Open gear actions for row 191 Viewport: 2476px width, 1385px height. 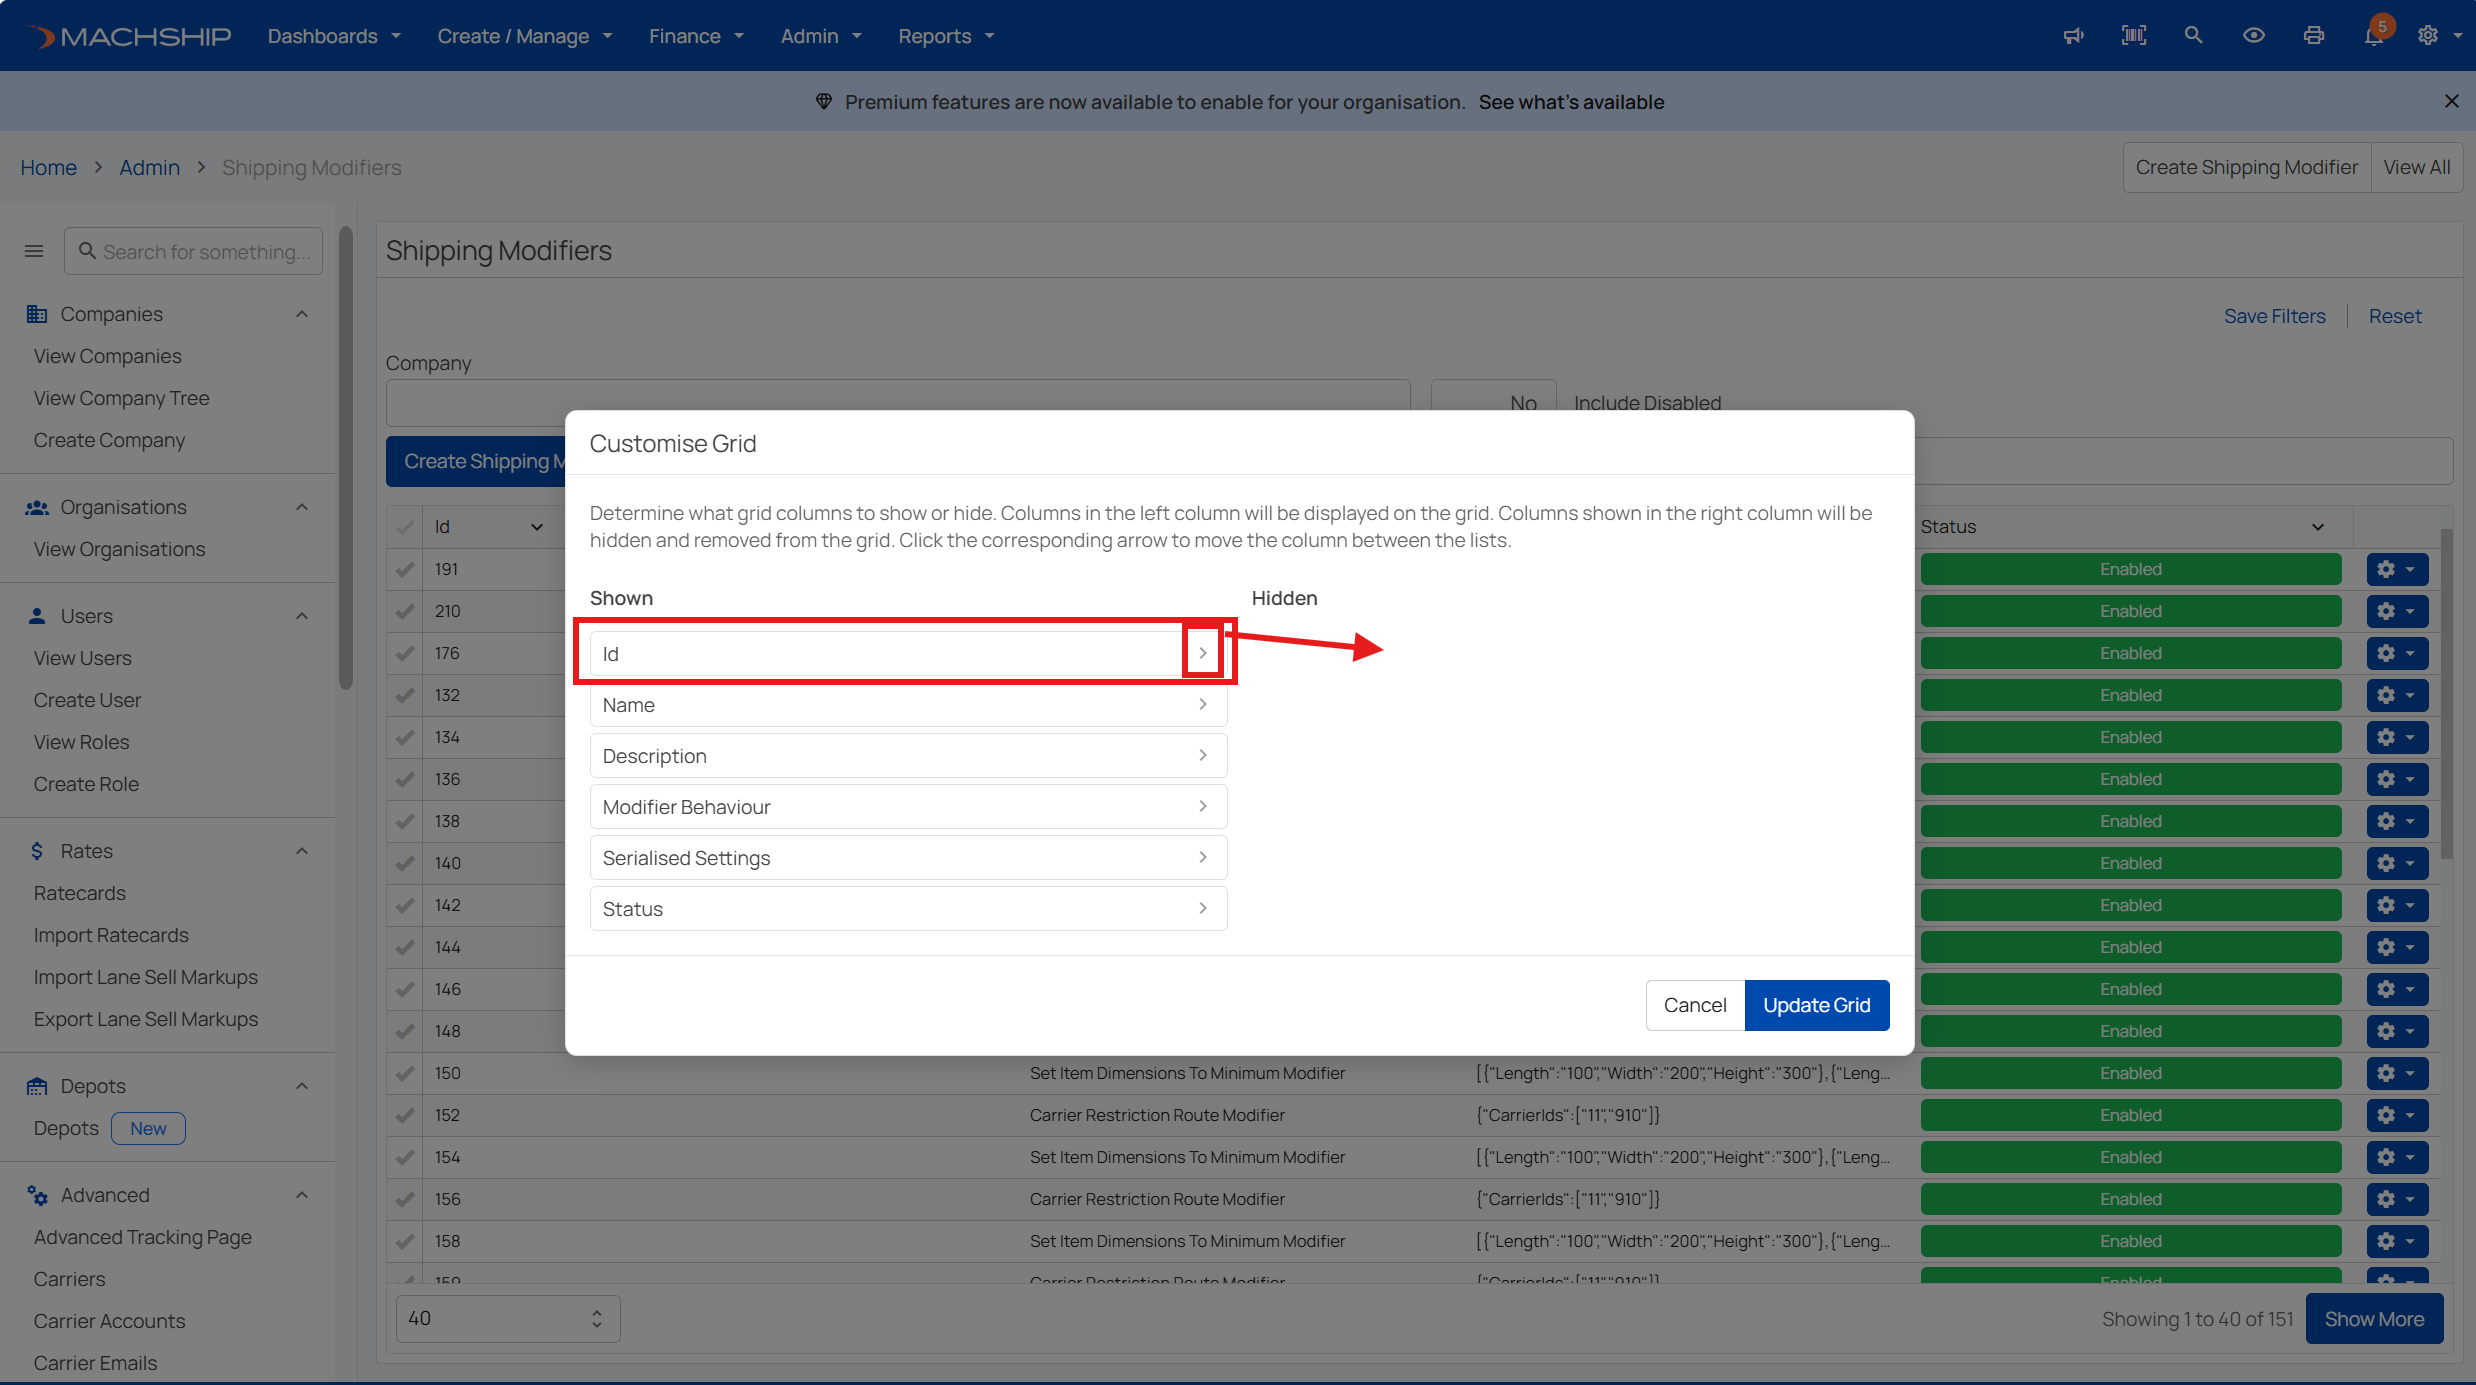point(2397,569)
